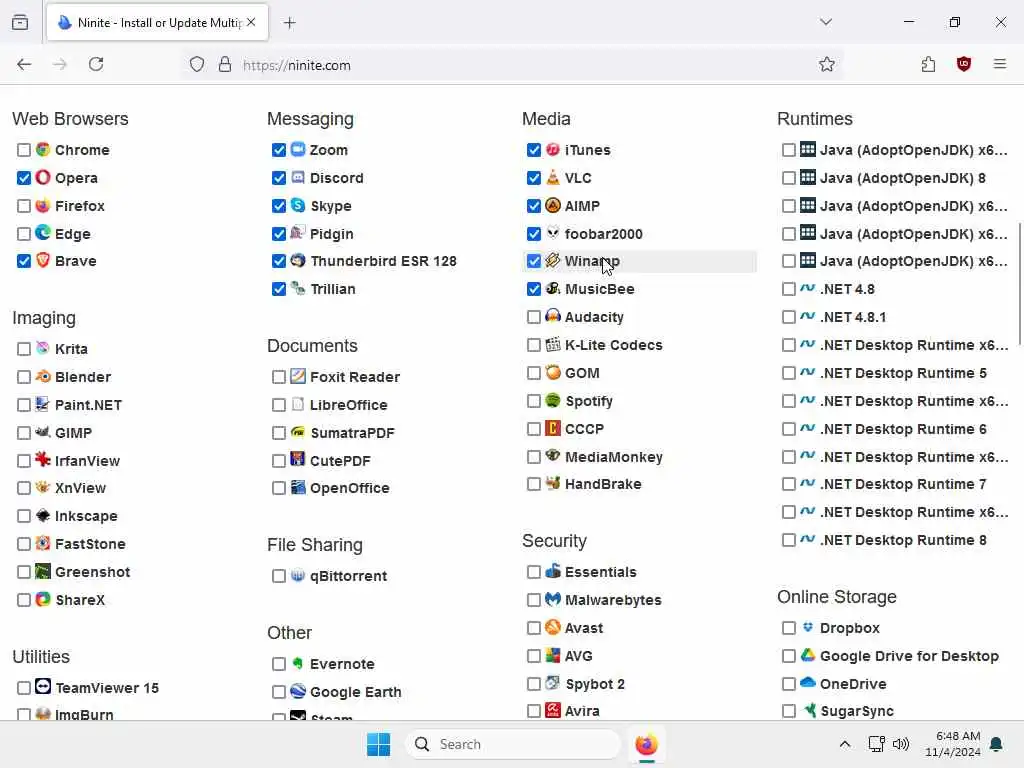1024x768 pixels.
Task: Enable the .NET 4.8.1 checkbox
Action: click(789, 317)
